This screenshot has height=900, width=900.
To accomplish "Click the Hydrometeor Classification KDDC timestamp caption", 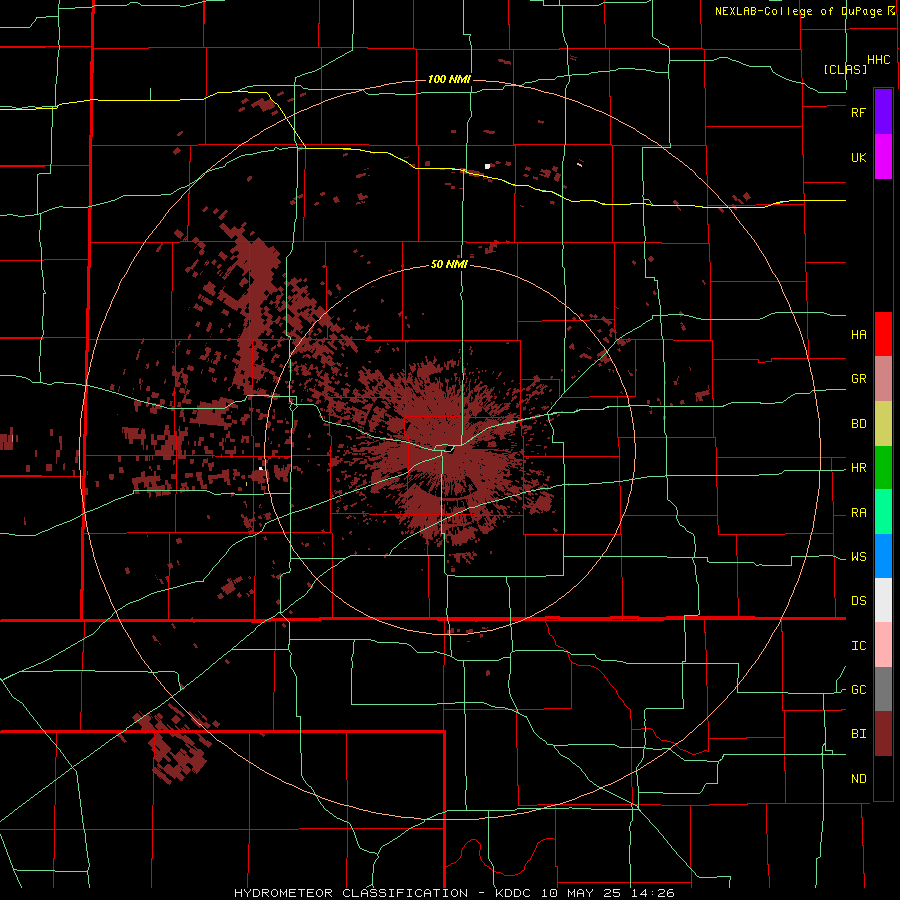I will coord(454,893).
